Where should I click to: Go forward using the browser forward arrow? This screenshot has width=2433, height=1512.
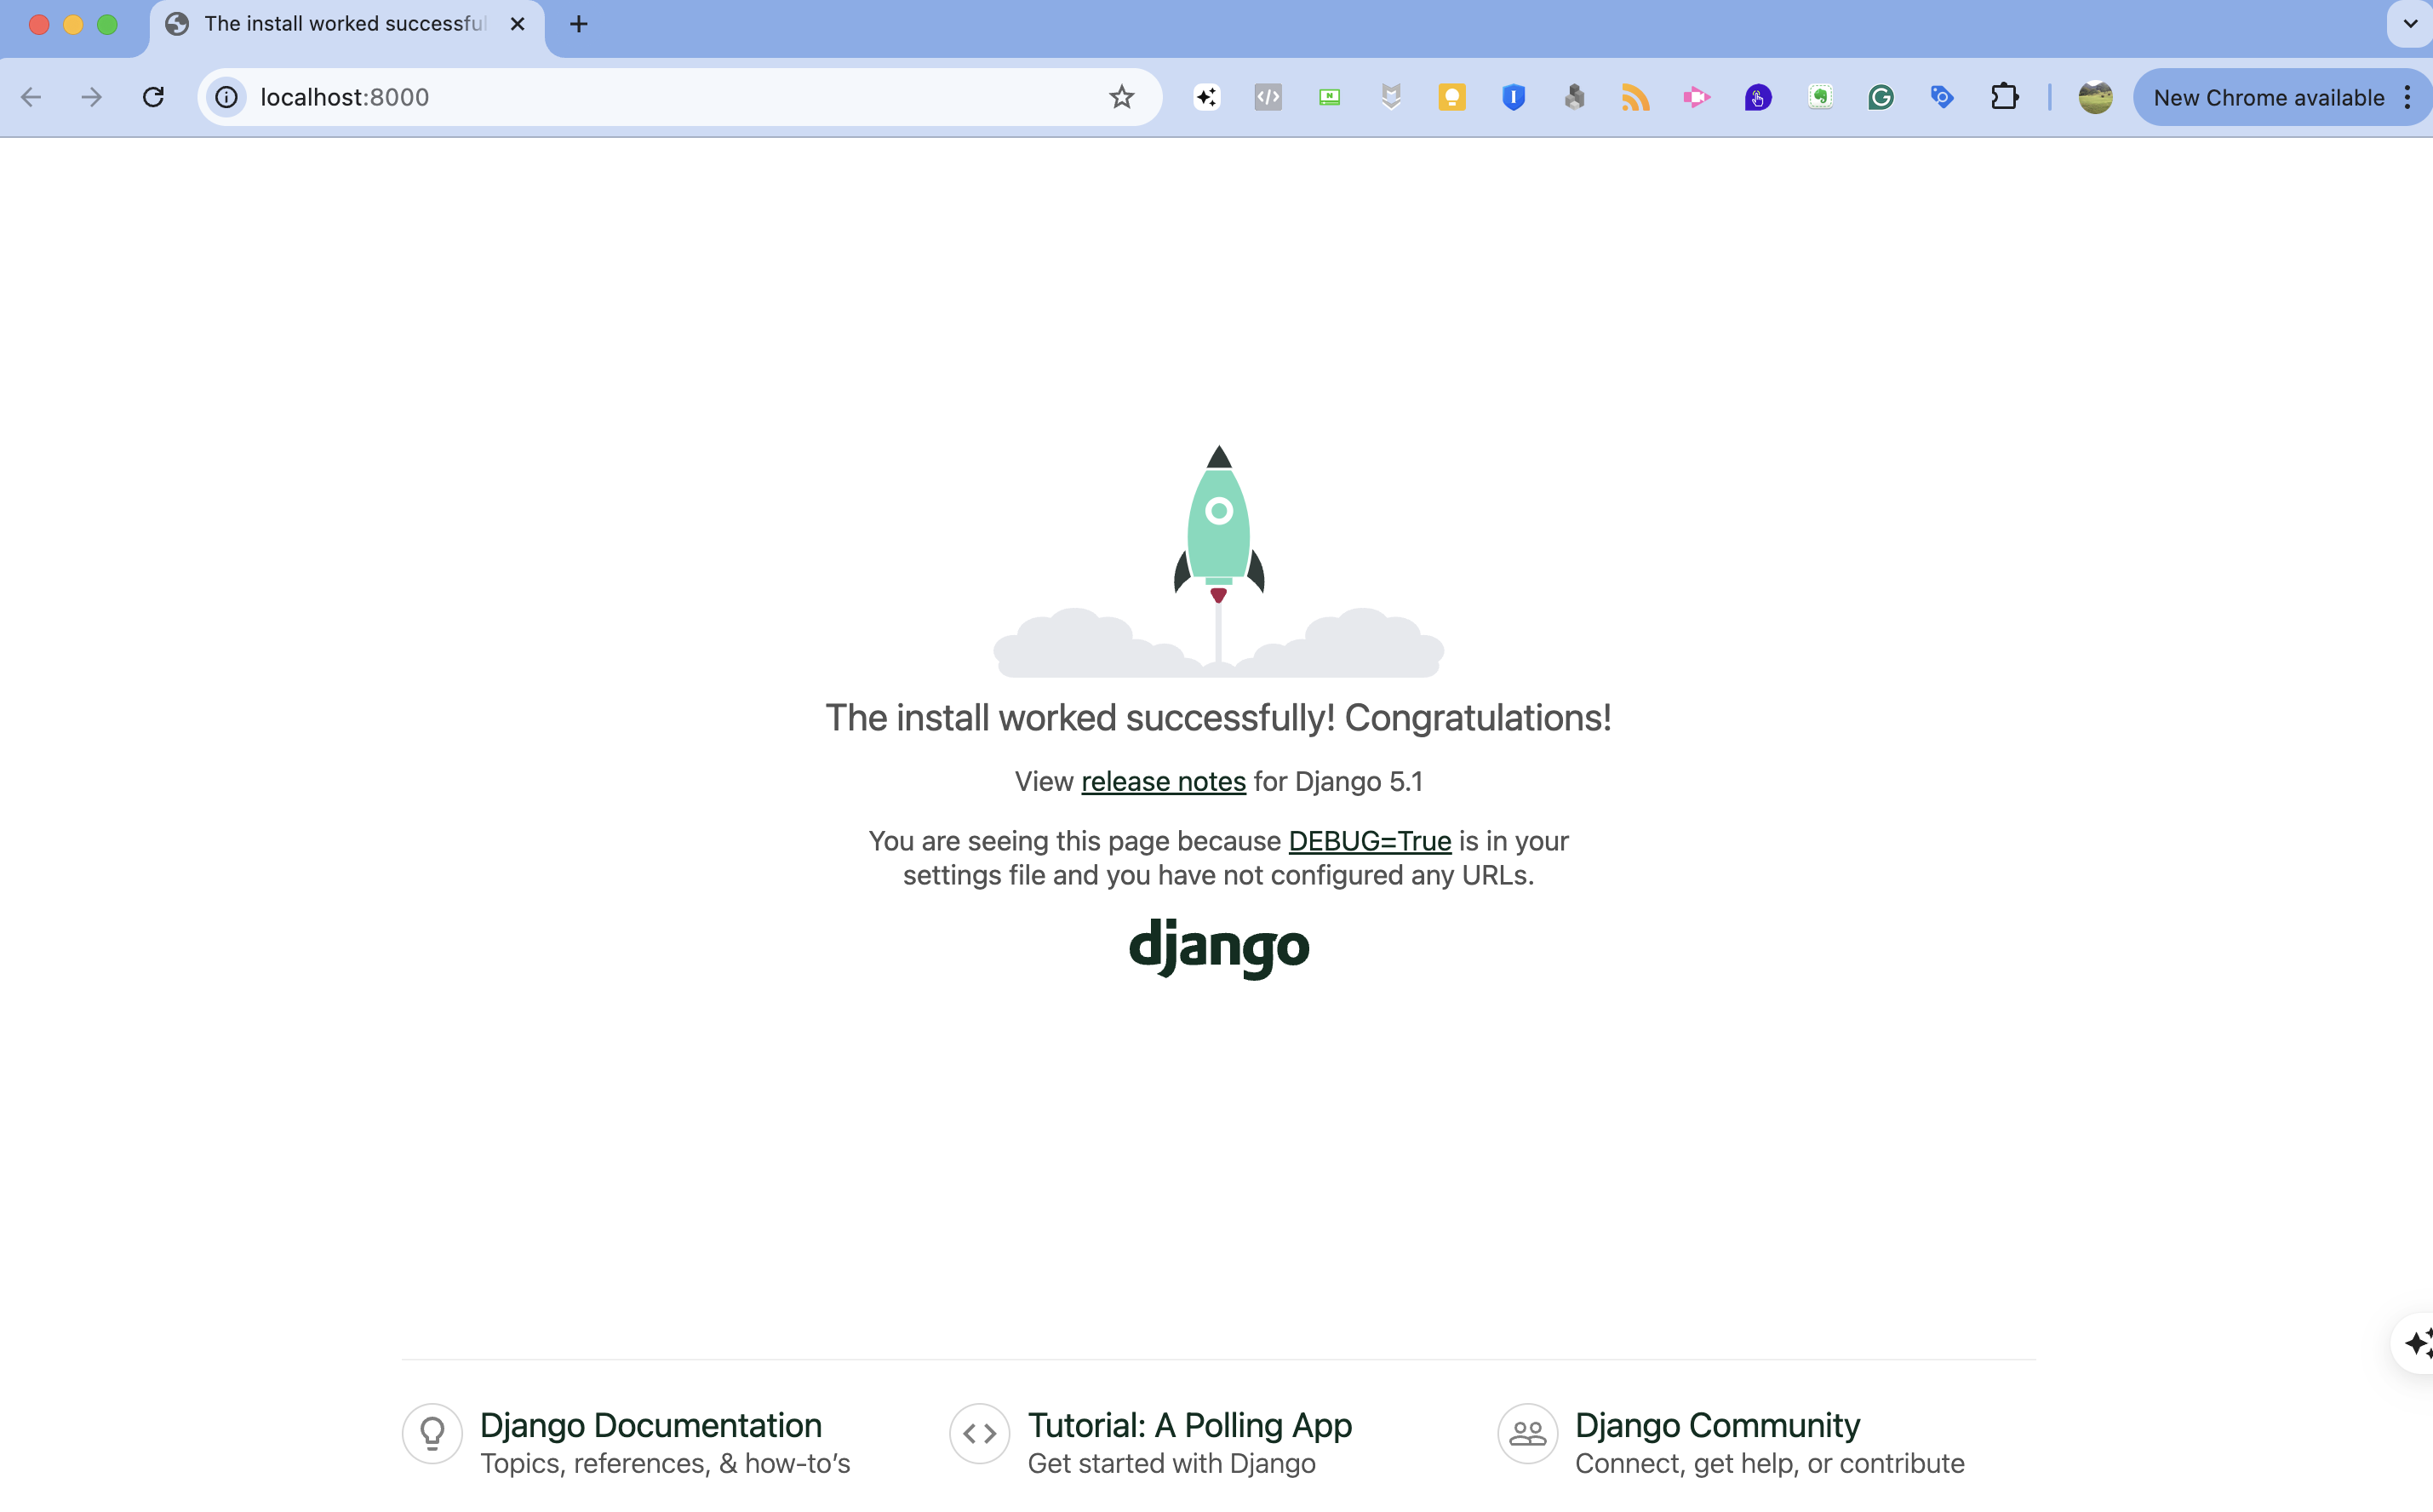[92, 97]
